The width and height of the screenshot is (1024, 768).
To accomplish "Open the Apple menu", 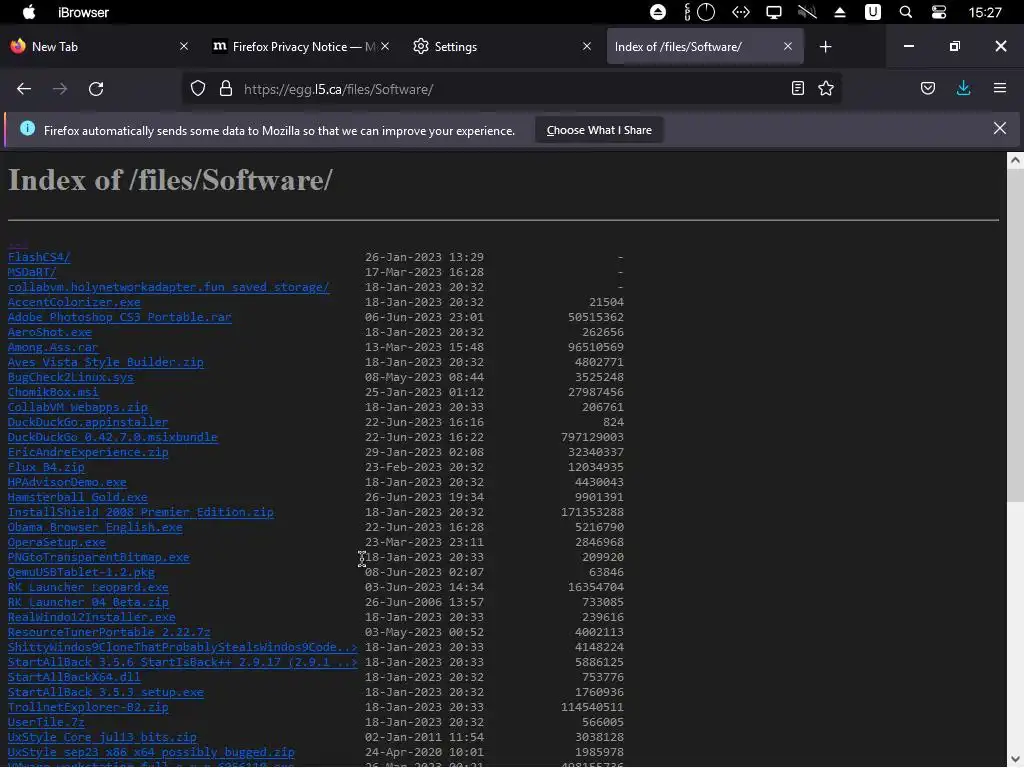I will [29, 12].
